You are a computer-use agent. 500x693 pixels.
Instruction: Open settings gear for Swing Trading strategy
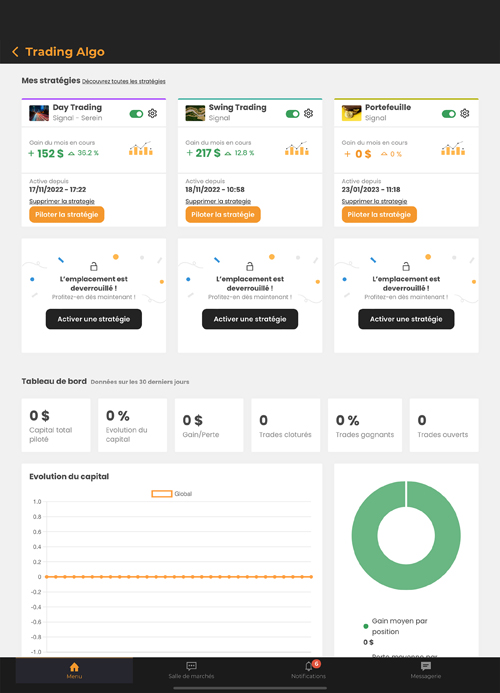[x=309, y=114]
